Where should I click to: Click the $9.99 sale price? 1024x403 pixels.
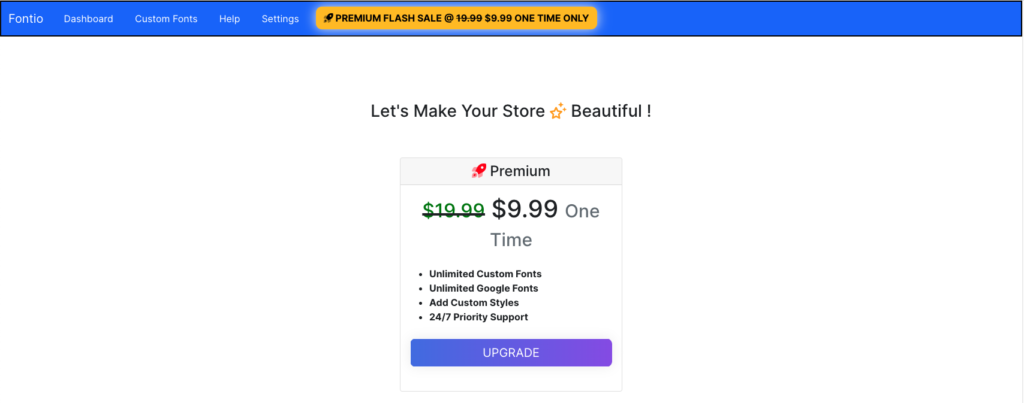pyautogui.click(x=525, y=209)
